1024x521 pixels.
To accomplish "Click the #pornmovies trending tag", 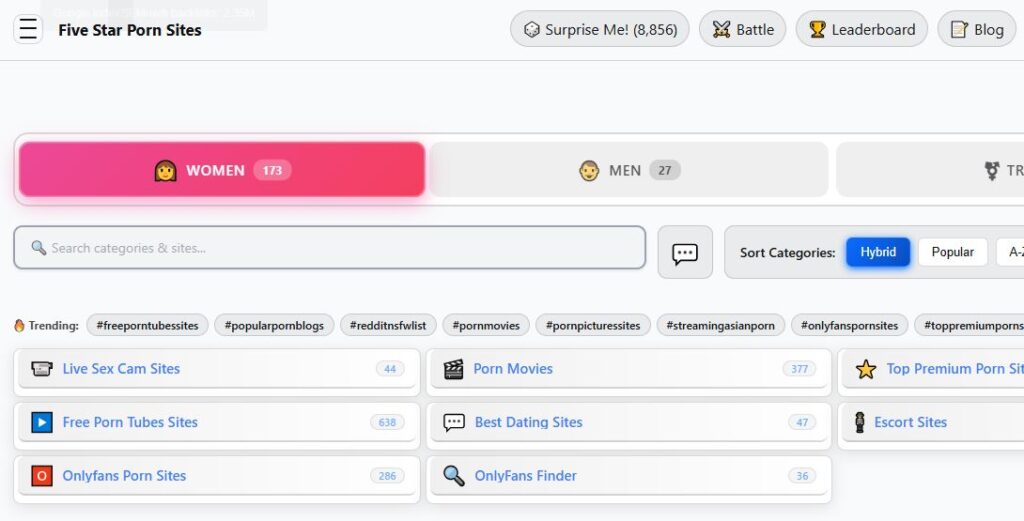I will click(486, 325).
